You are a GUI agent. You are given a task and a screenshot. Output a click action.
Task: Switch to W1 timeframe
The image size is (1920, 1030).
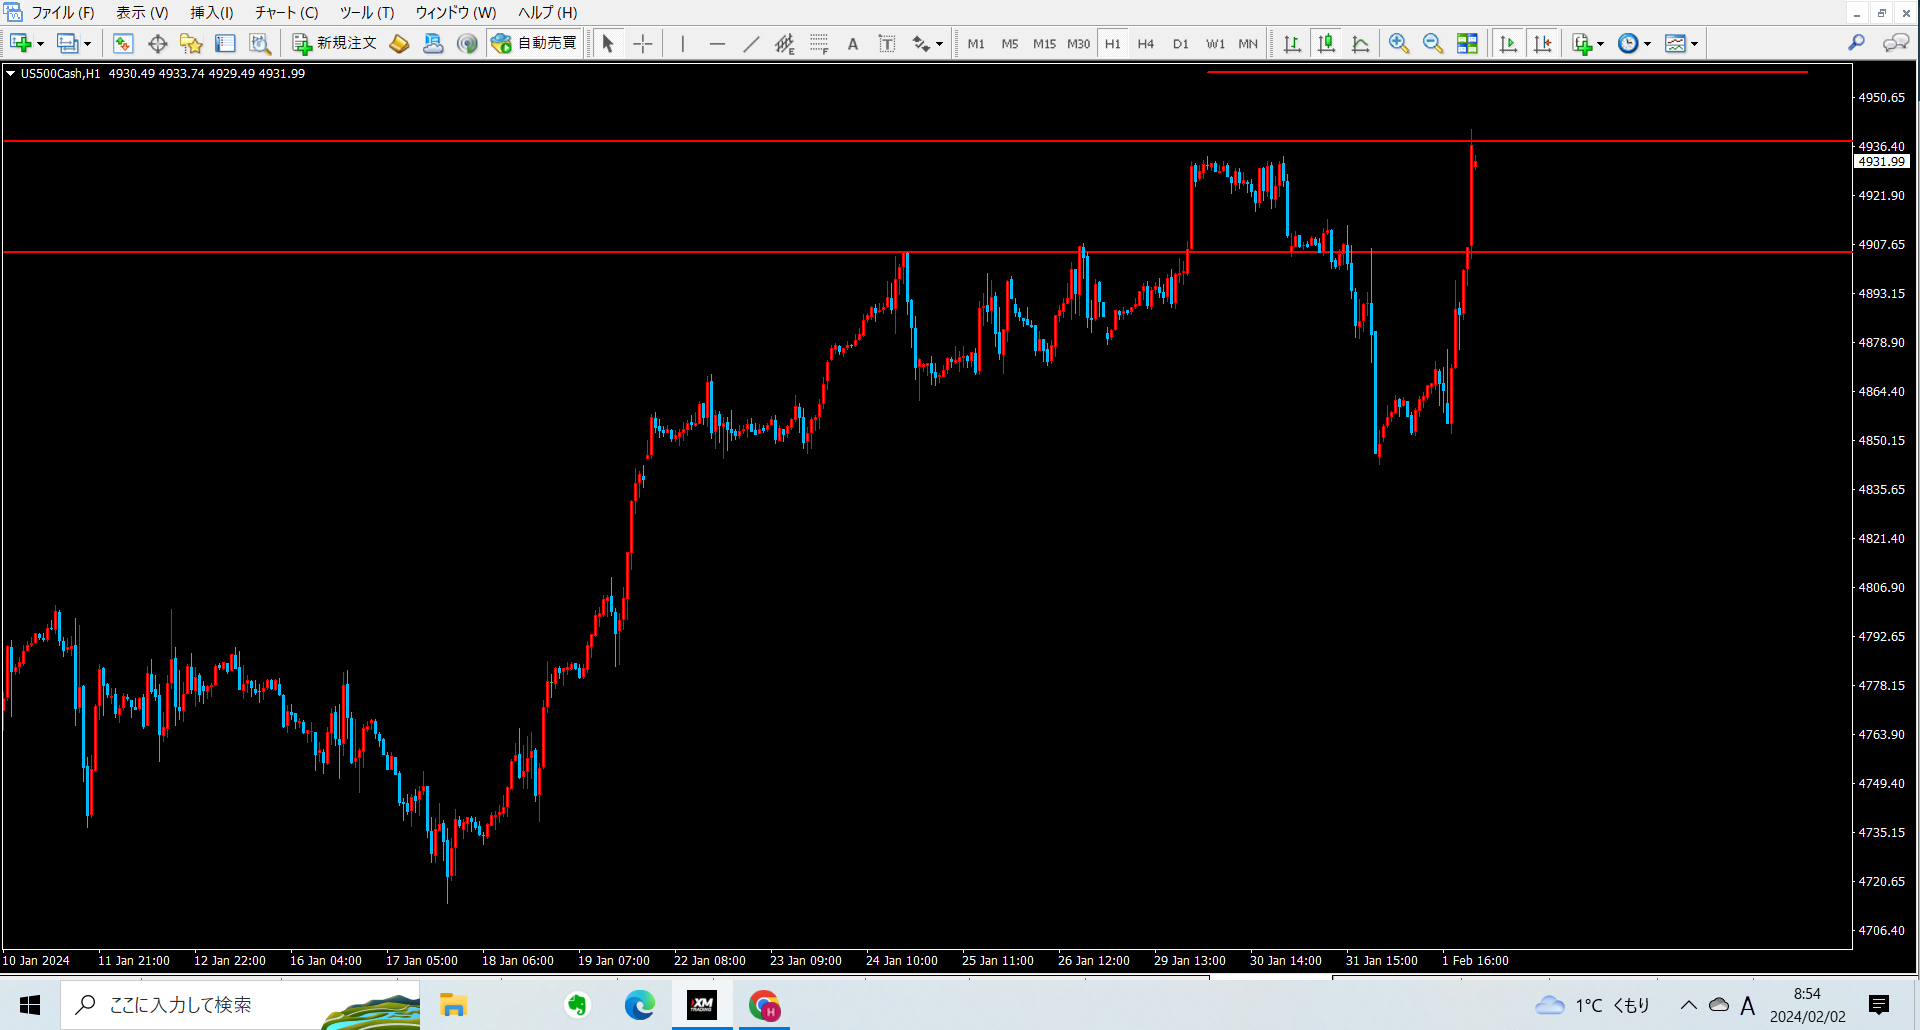point(1215,43)
